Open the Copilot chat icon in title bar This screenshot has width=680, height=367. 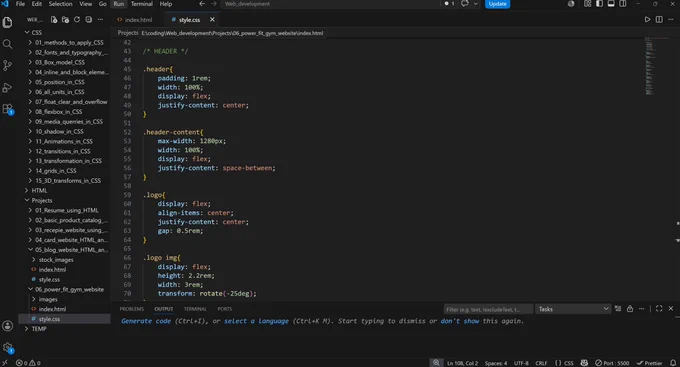464,3
